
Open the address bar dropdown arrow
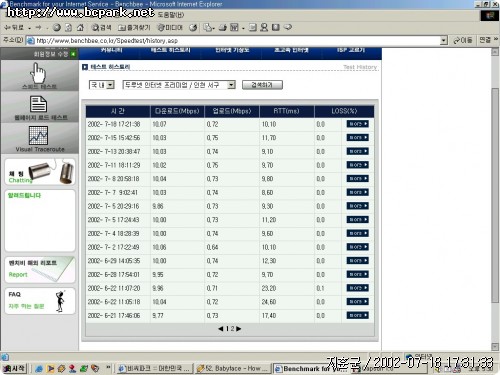pyautogui.click(x=444, y=41)
